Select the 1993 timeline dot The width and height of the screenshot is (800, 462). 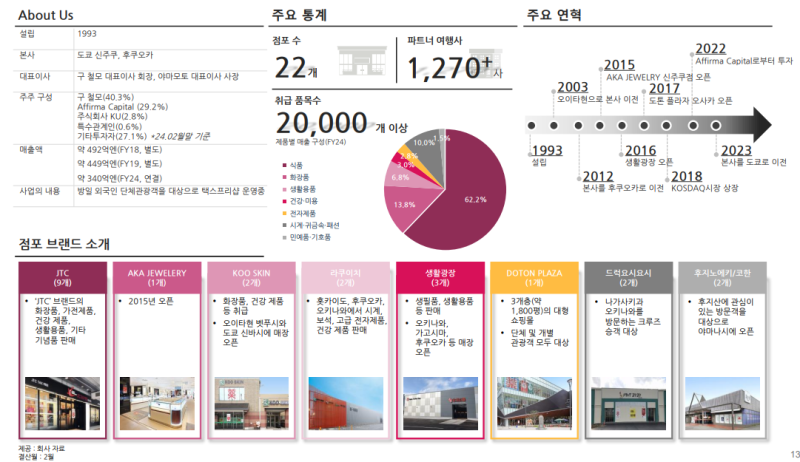coord(533,126)
